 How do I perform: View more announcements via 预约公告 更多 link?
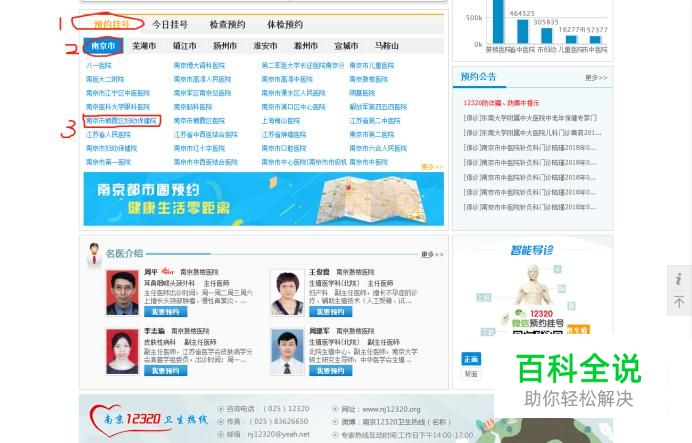596,78
